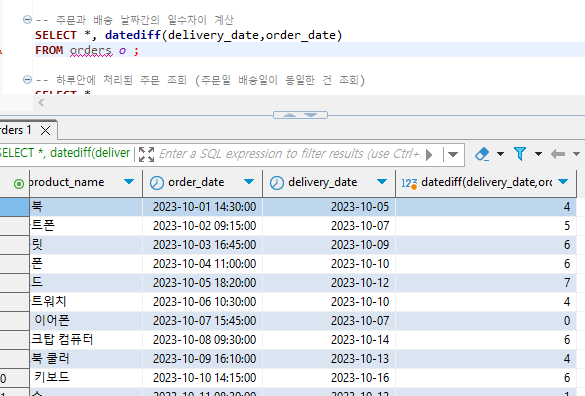Select the orders 1 result tab
The height and width of the screenshot is (396, 585).
pyautogui.click(x=15, y=130)
